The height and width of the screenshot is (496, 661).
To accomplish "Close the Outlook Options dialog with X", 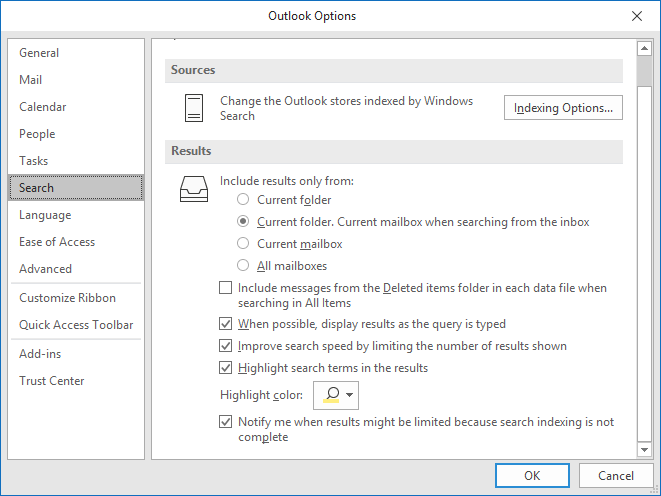I will click(637, 16).
